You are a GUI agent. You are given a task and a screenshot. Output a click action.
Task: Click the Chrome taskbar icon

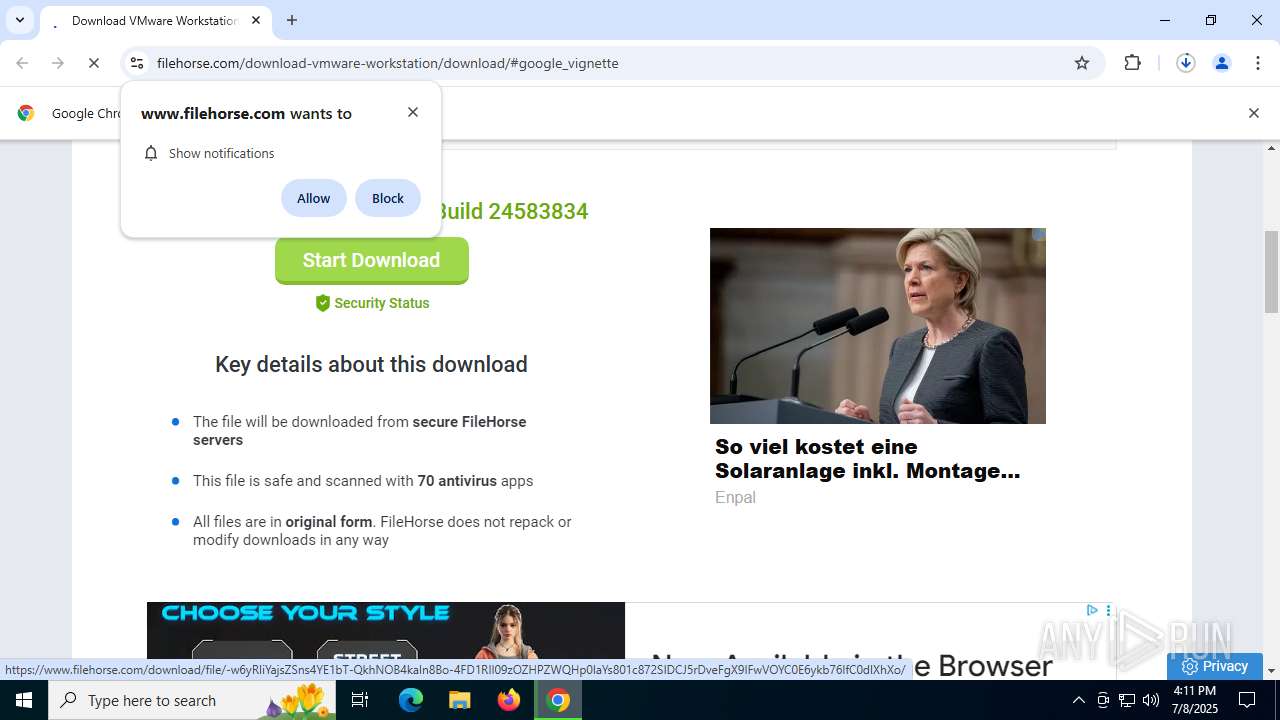(558, 700)
